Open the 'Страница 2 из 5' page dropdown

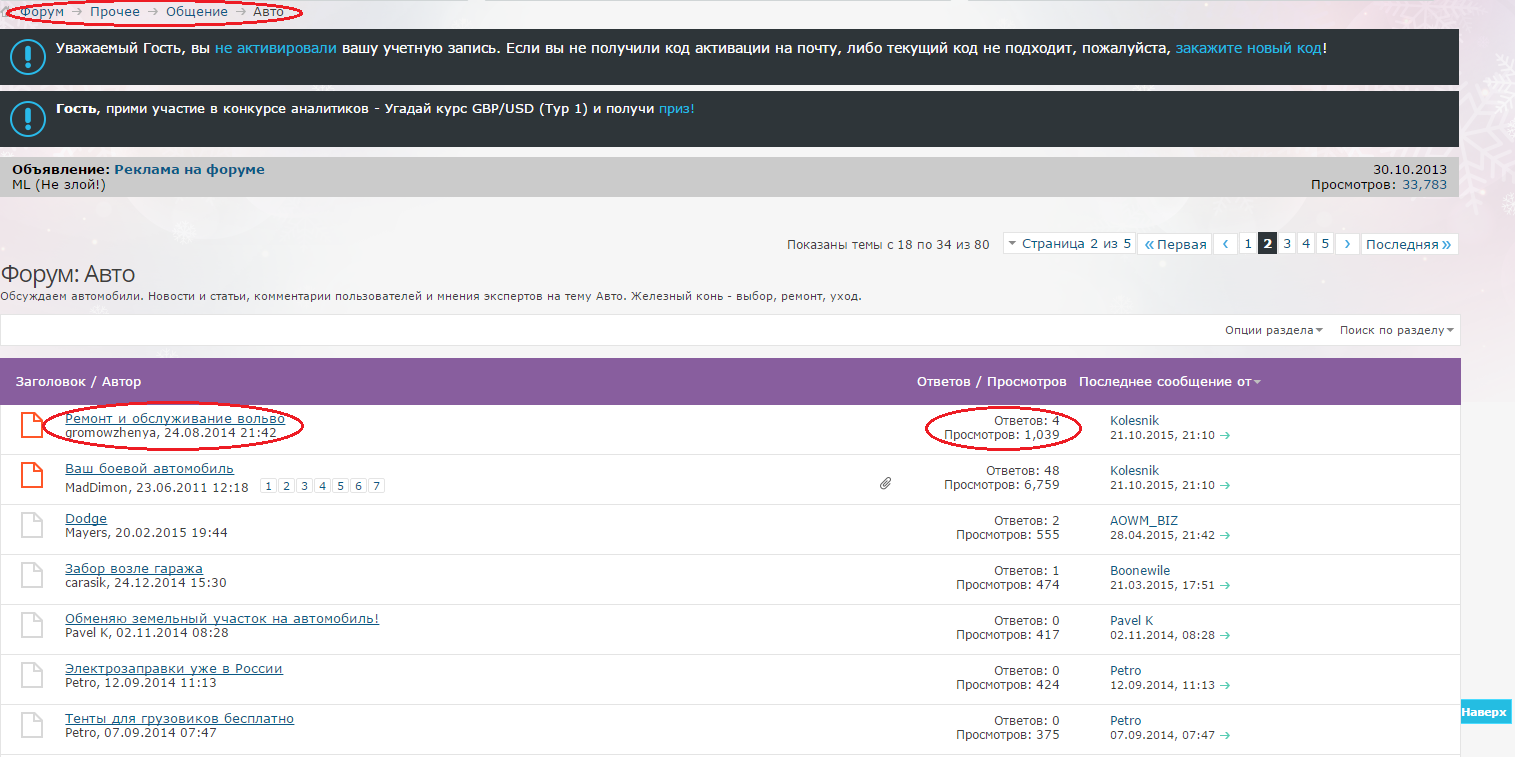pos(1069,244)
